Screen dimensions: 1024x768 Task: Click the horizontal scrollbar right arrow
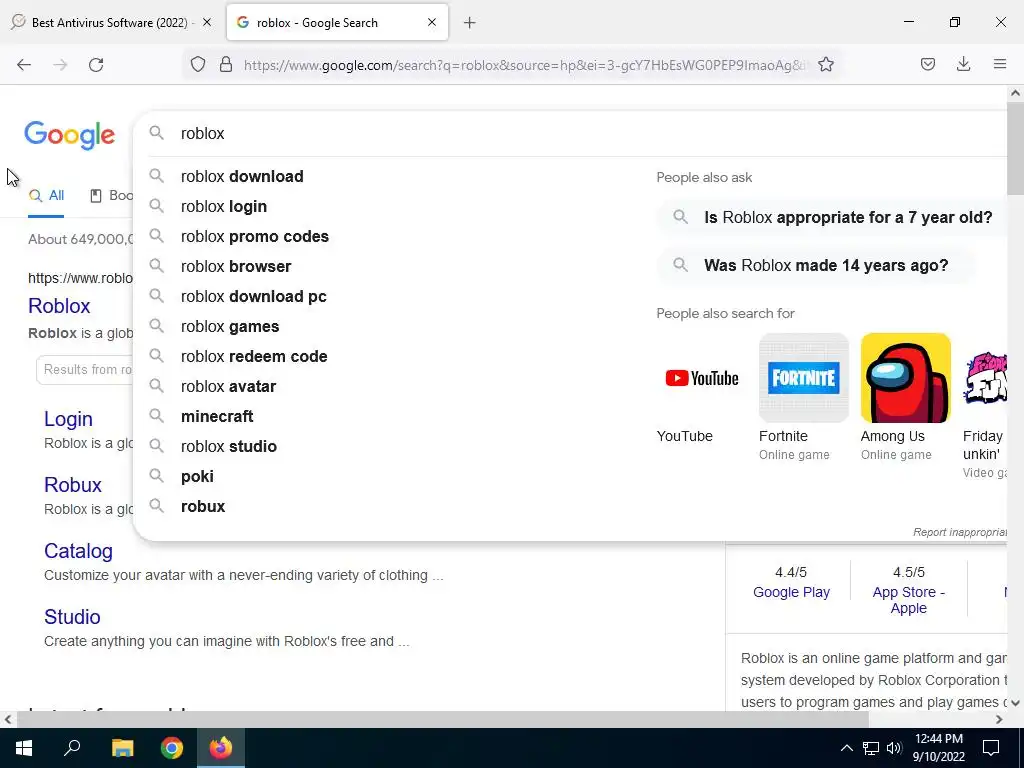pyautogui.click(x=999, y=720)
